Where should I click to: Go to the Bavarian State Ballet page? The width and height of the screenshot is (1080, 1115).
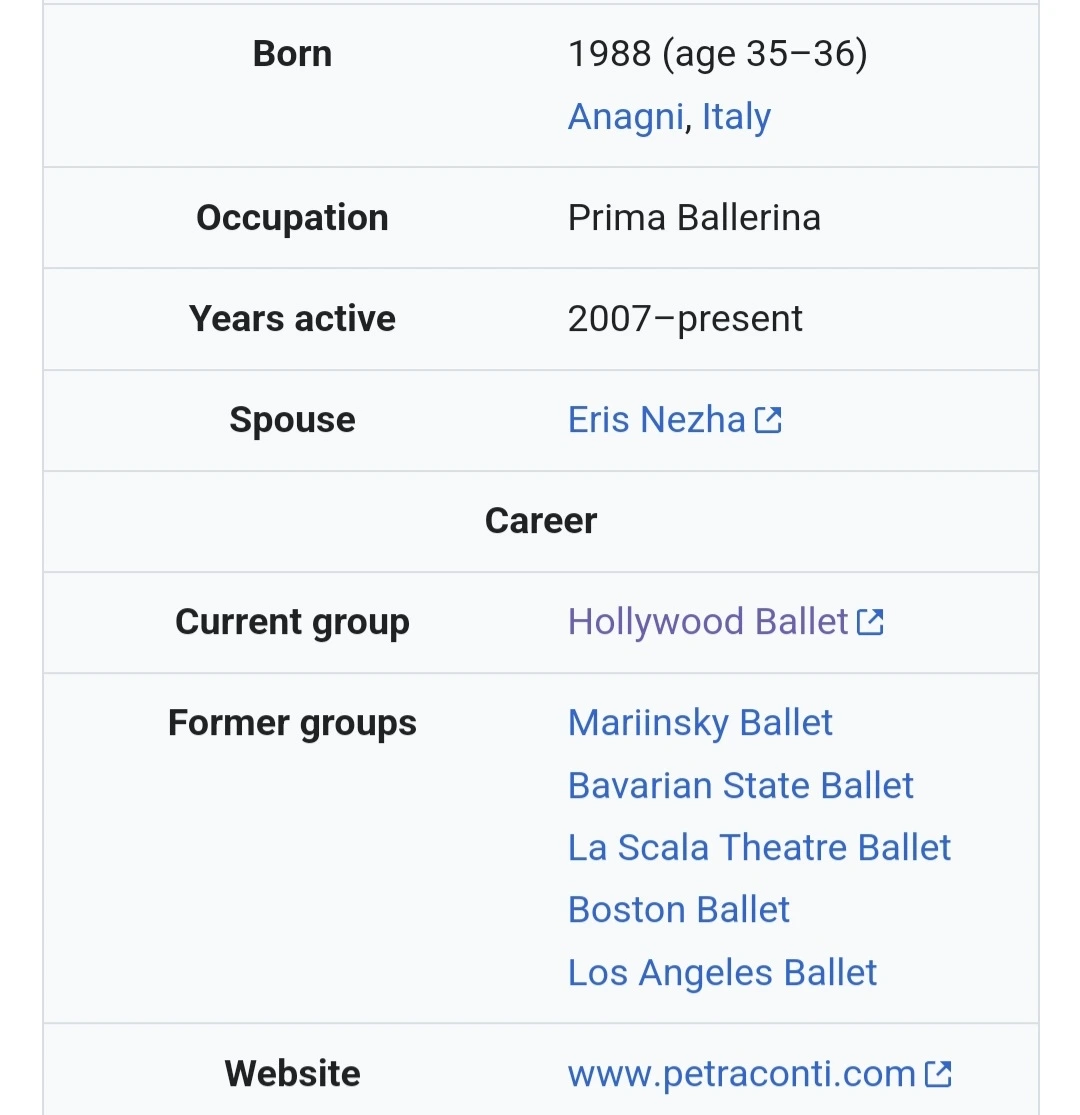point(740,786)
